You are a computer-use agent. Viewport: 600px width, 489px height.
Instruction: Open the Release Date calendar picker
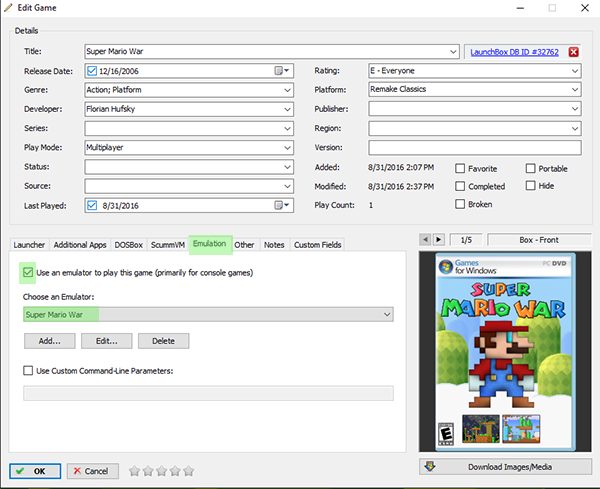click(x=282, y=71)
